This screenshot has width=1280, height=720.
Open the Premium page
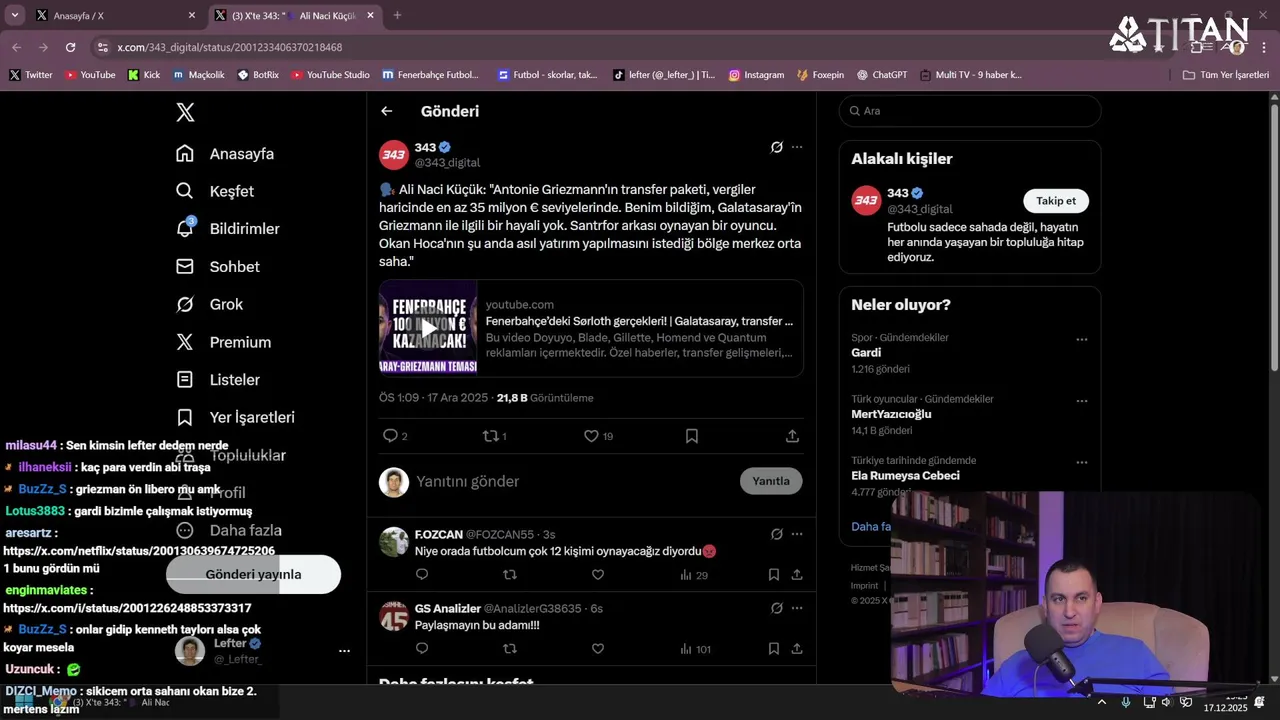[x=224, y=342]
